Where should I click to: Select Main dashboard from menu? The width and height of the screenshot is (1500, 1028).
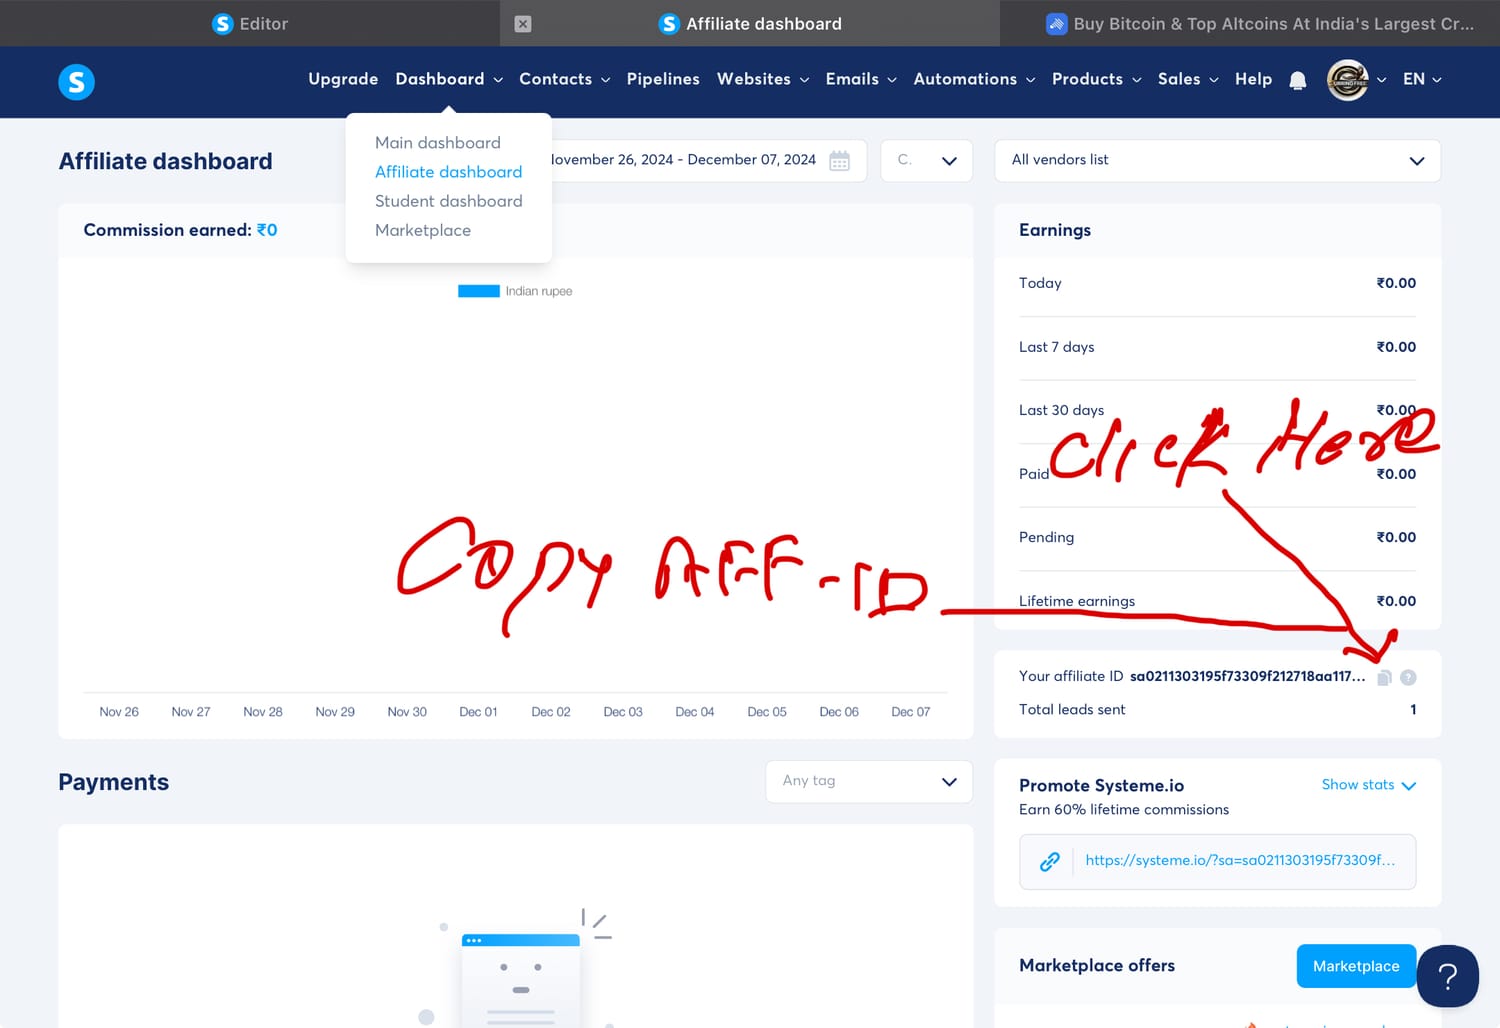[438, 143]
